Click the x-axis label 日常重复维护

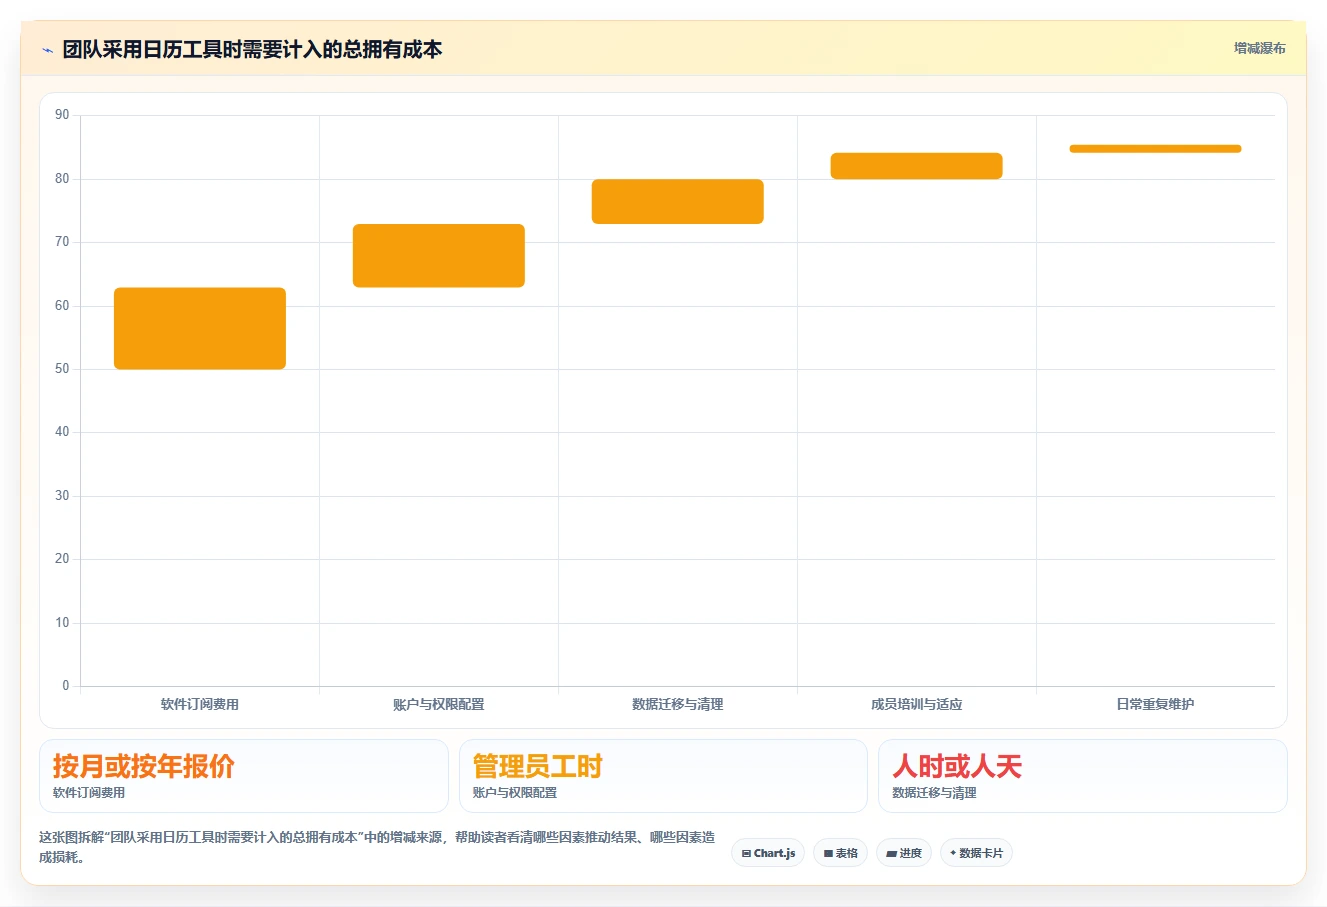click(1155, 704)
